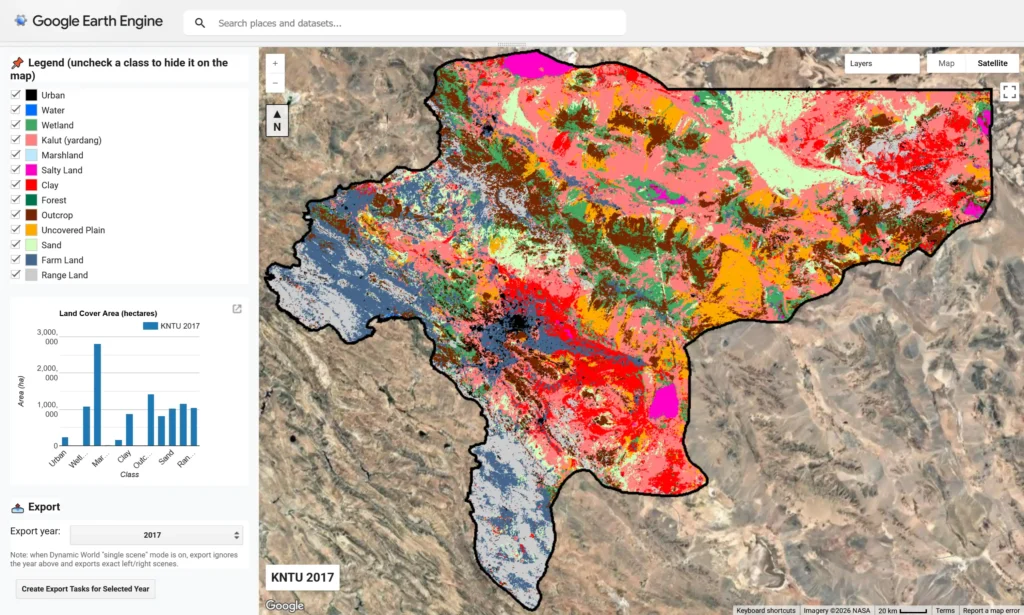1024x615 pixels.
Task: Uncheck the Uncovered Plain checkbox
Action: (16, 230)
